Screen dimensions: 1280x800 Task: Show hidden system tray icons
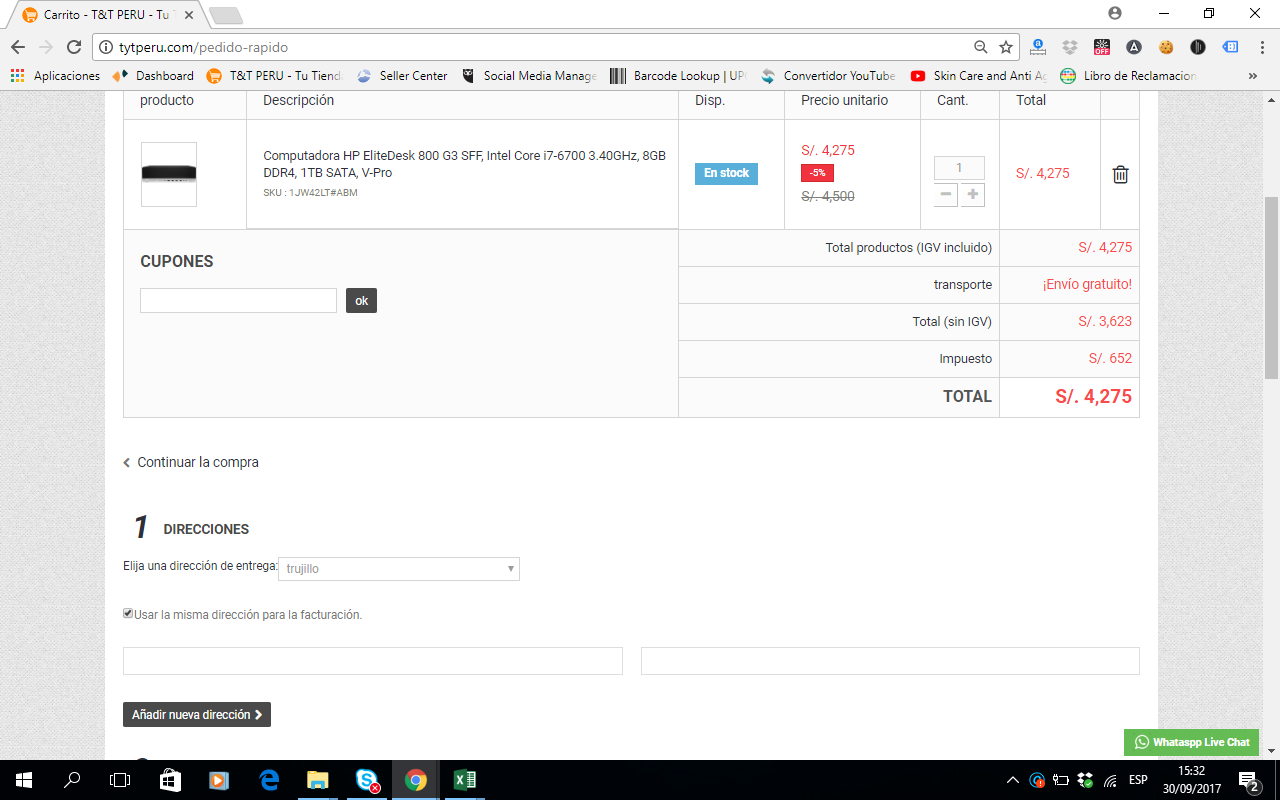pyautogui.click(x=1013, y=780)
